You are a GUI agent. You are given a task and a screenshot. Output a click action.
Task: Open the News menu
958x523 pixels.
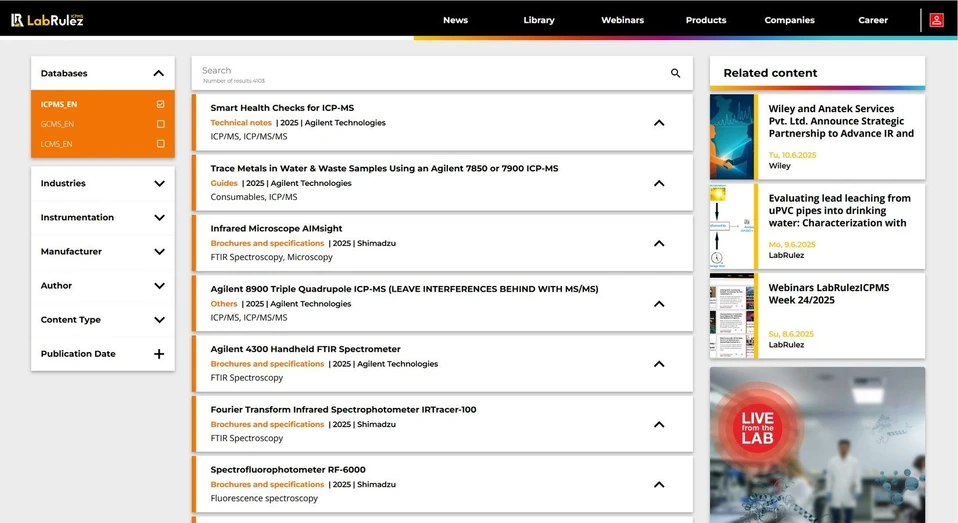(x=455, y=20)
